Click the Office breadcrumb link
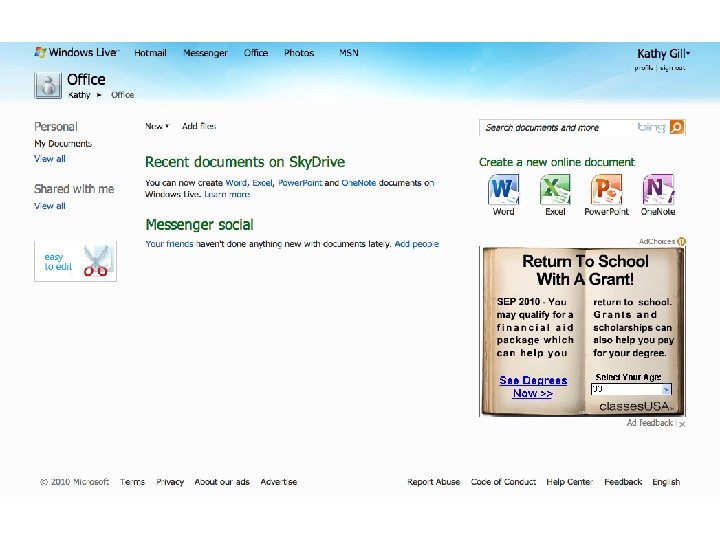The height and width of the screenshot is (540, 720). click(x=123, y=95)
